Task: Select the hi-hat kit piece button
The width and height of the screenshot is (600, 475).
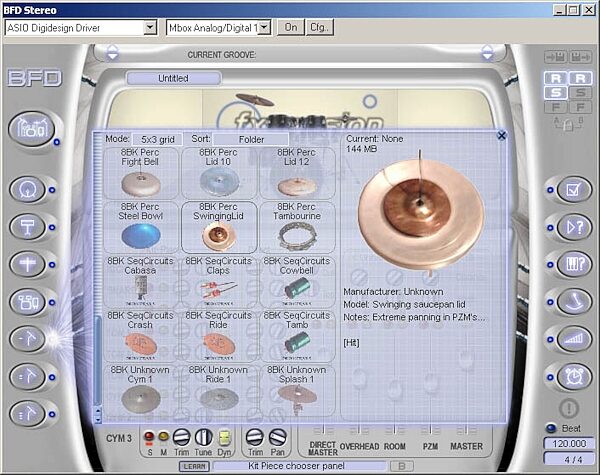Action: pyautogui.click(x=28, y=264)
